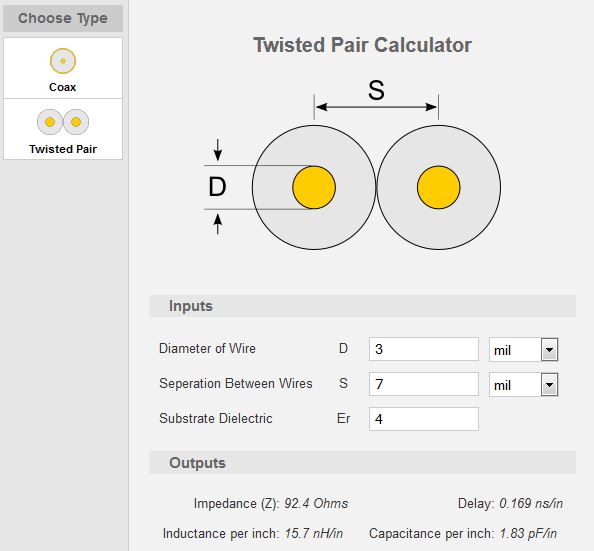Click the Substrate Dielectric Er input field

click(424, 419)
